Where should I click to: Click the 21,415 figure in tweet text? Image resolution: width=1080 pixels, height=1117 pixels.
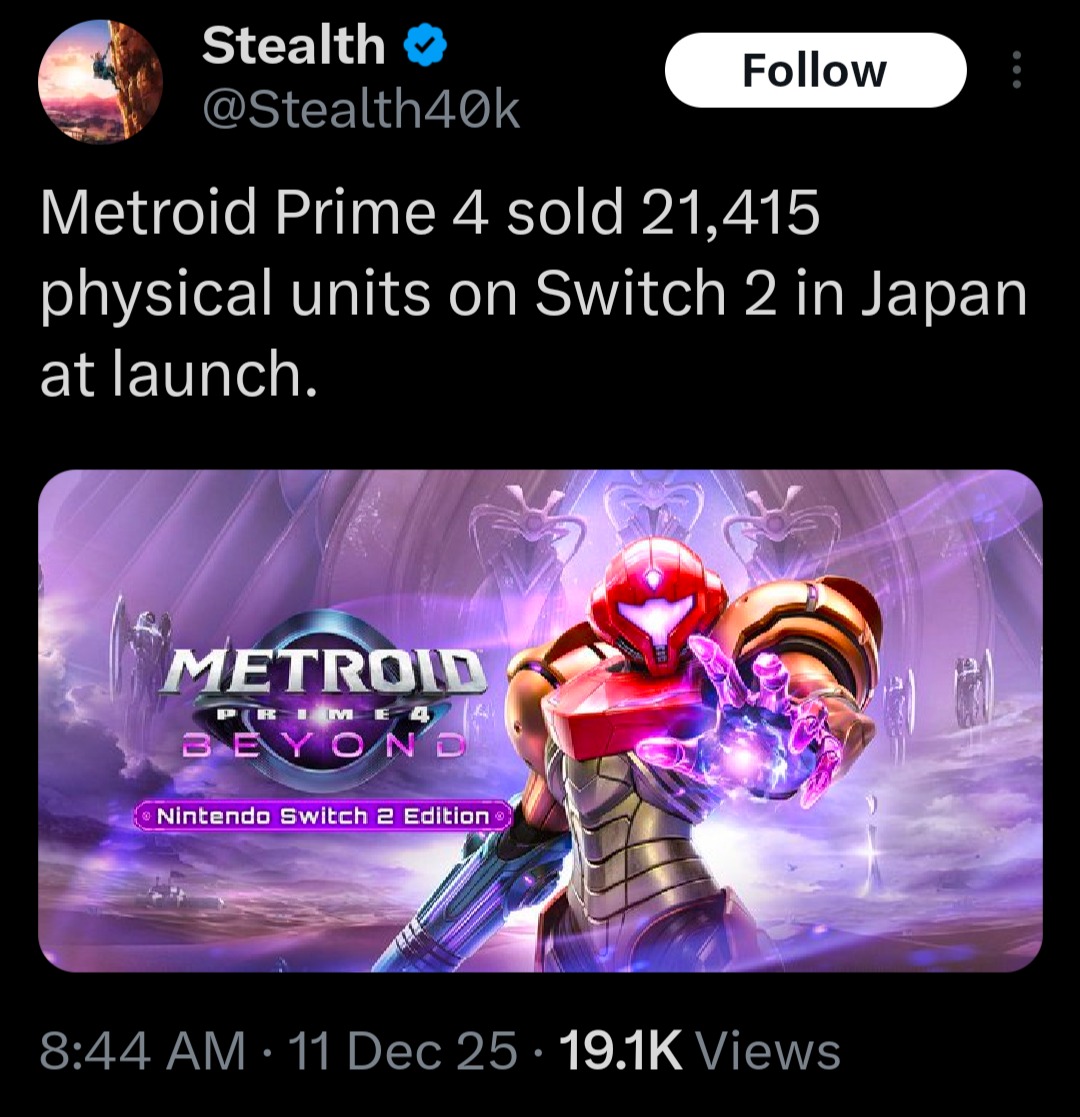click(730, 213)
